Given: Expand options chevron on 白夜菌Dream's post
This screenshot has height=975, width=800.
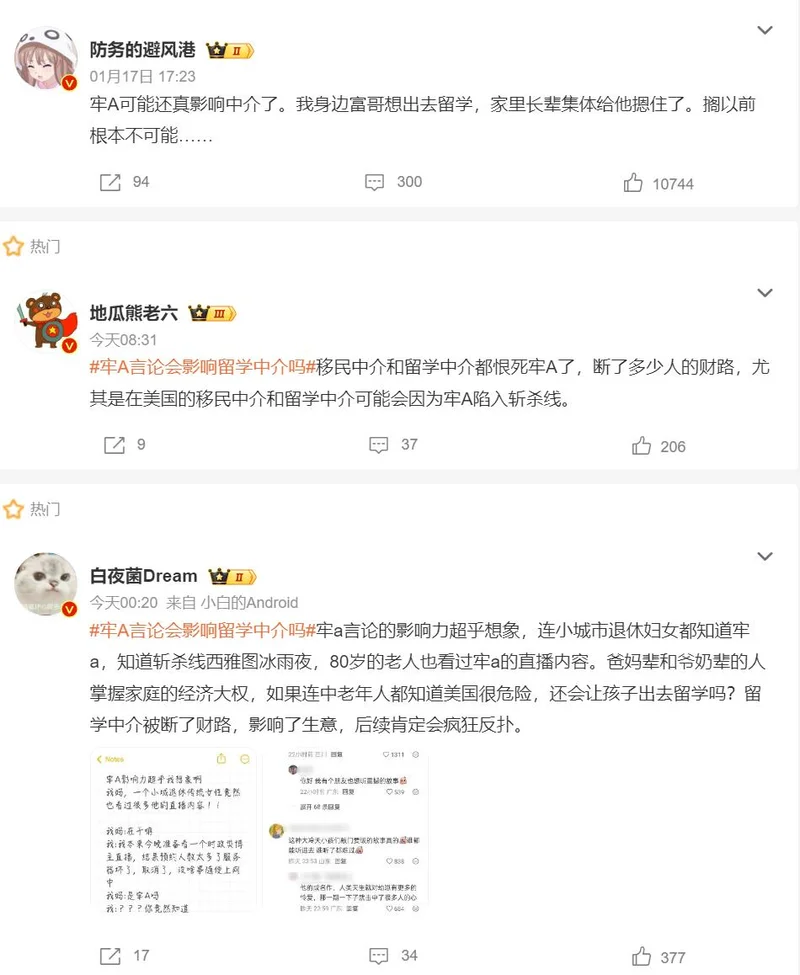Looking at the screenshot, I should pyautogui.click(x=765, y=556).
